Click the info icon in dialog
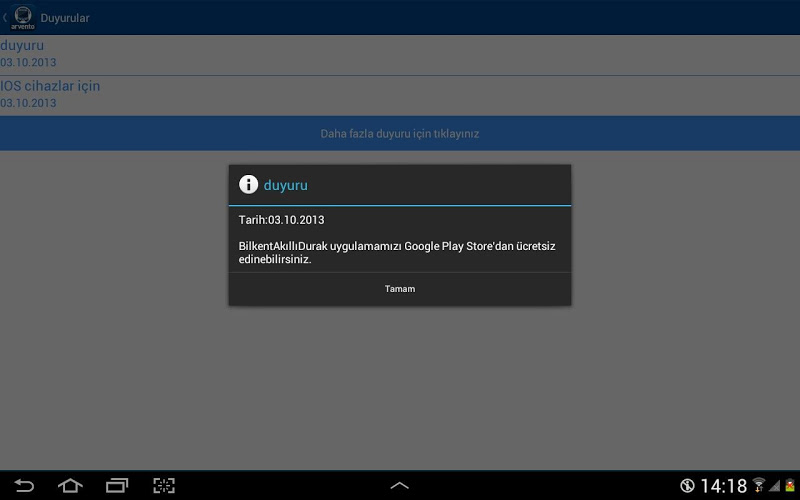This screenshot has width=800, height=500. [248, 184]
